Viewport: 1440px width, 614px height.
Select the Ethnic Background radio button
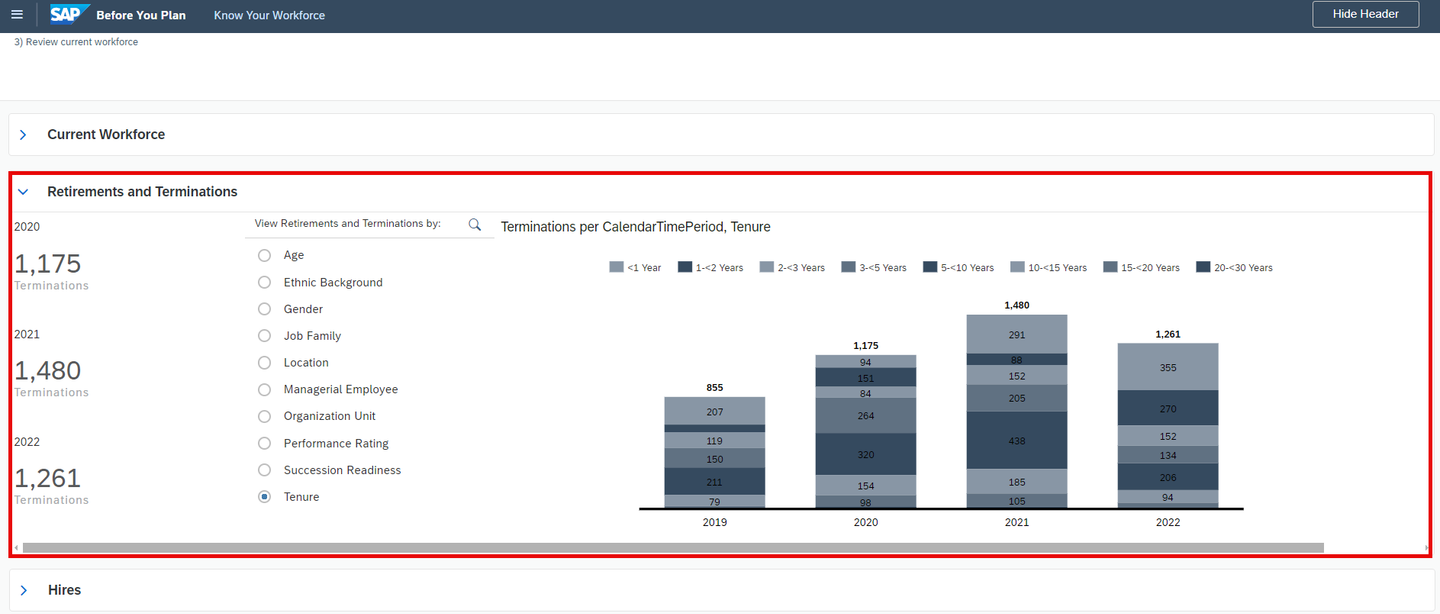tap(265, 282)
